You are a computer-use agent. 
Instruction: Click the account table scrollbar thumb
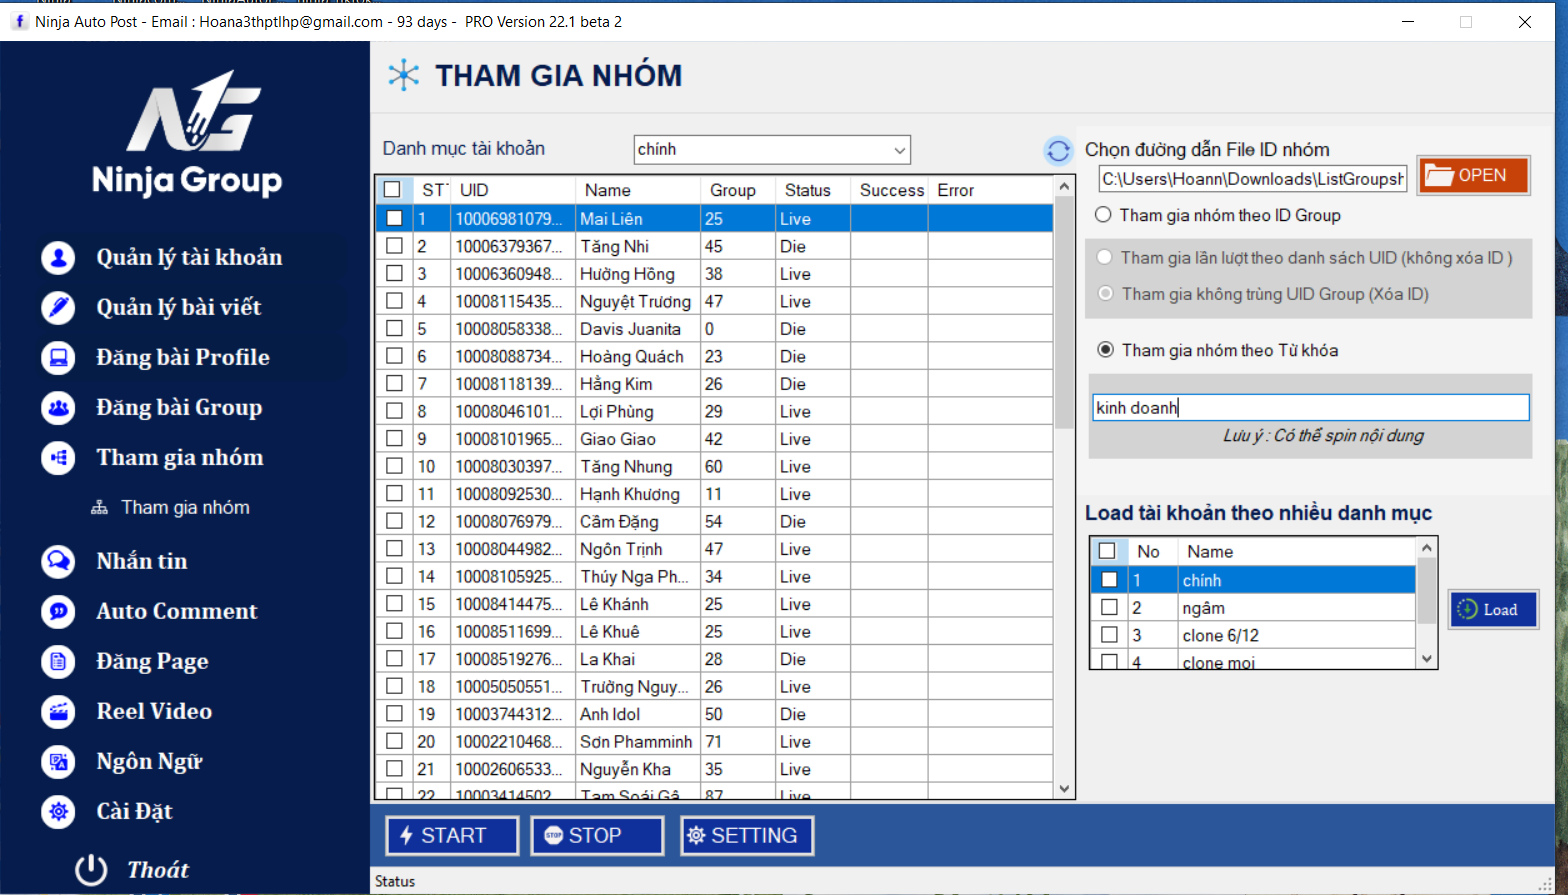coord(1064,312)
